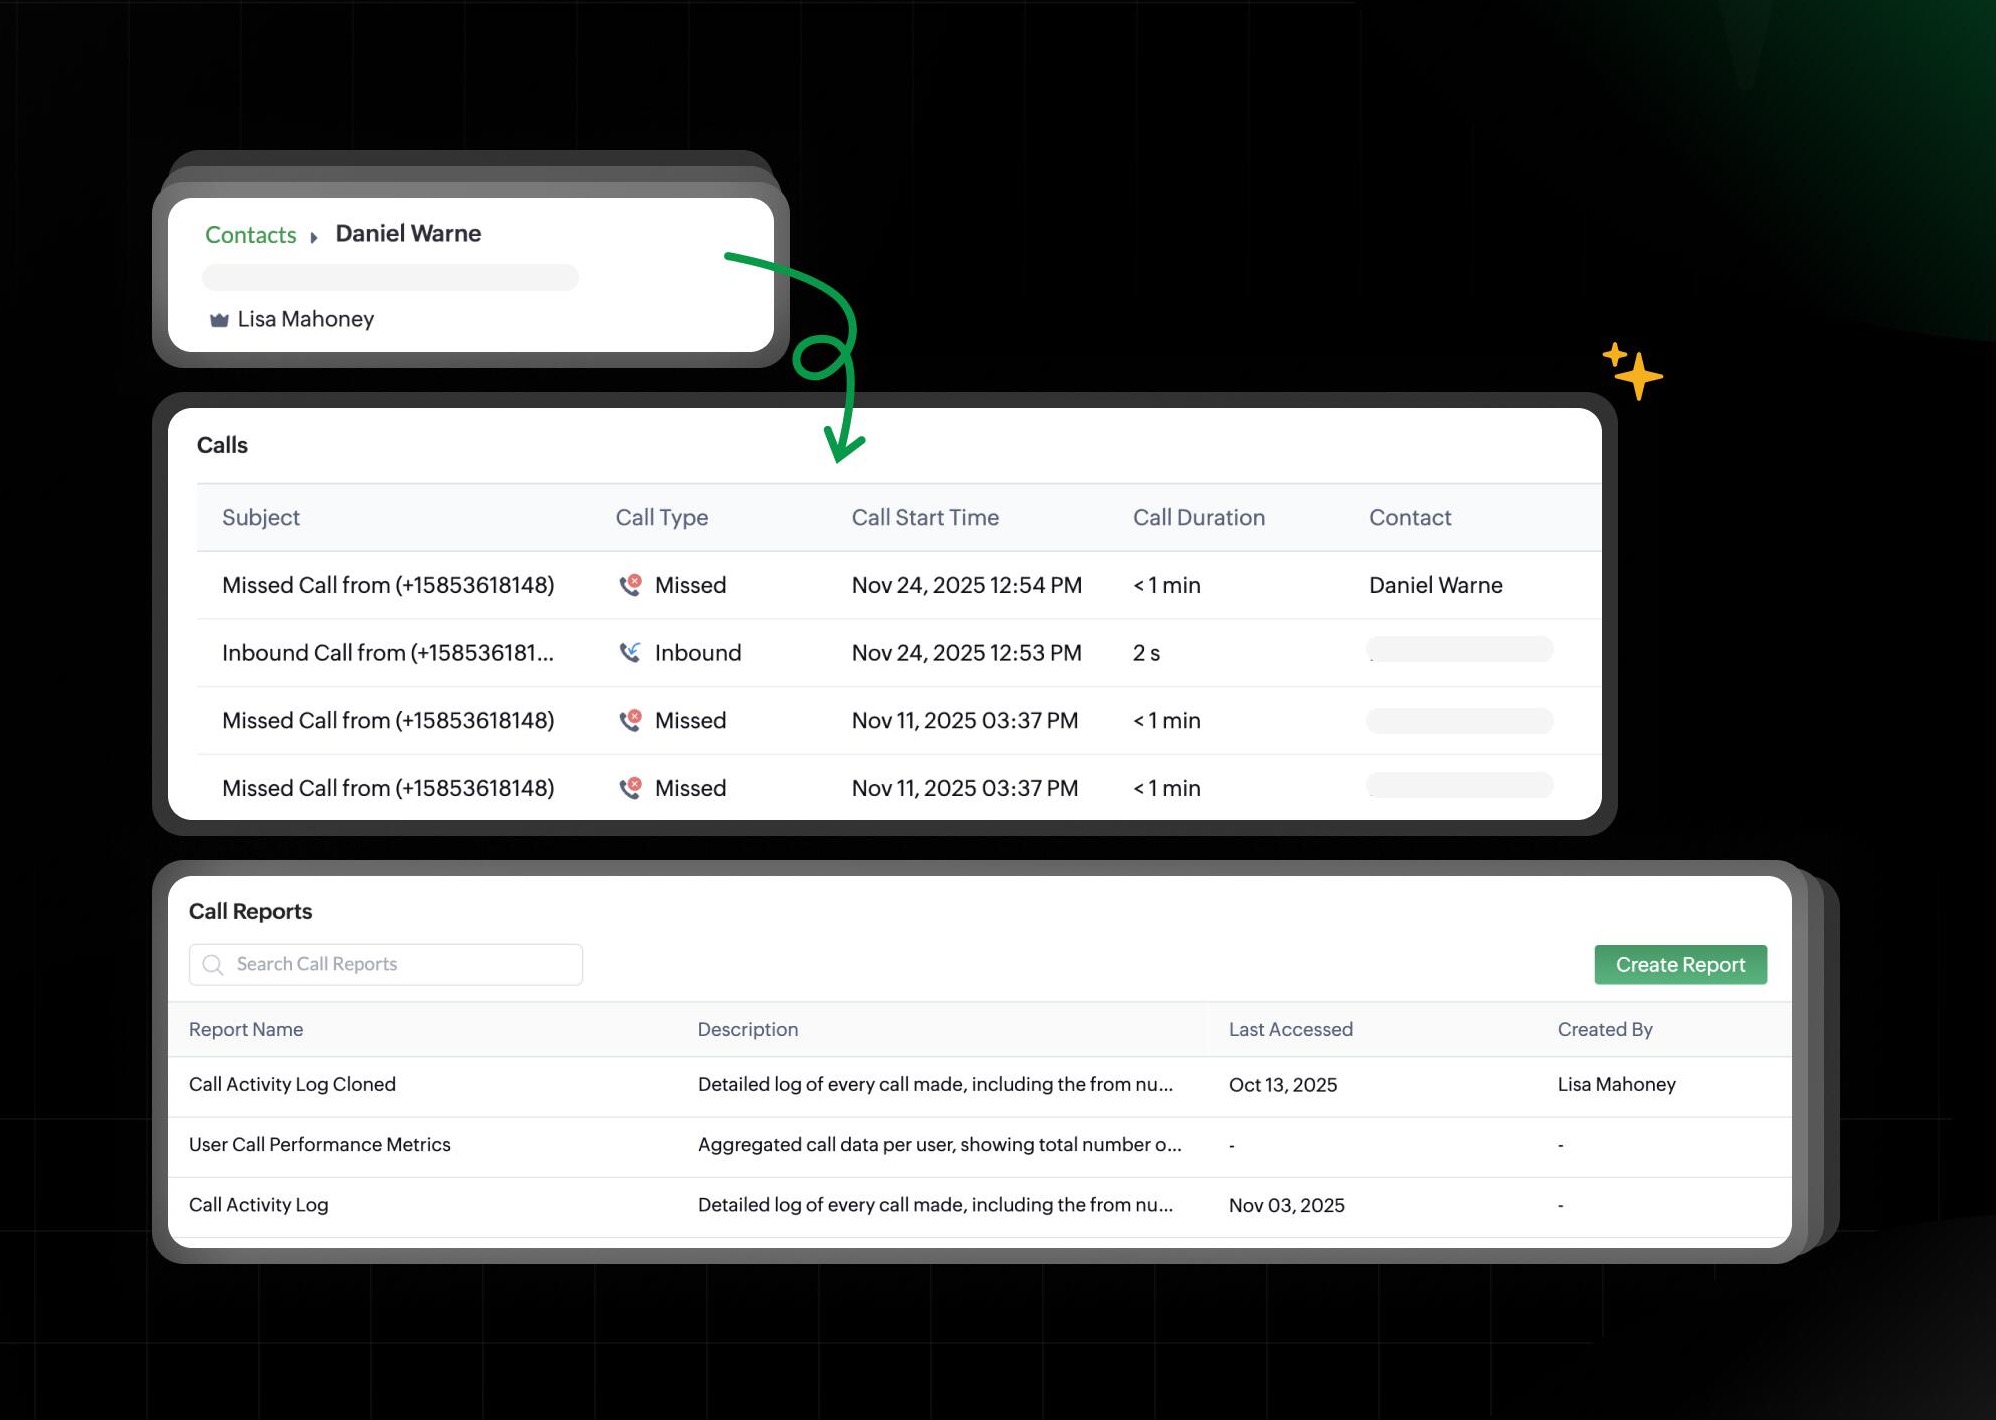Screen dimensions: 1996x1420
Task: Click the Create Report button
Action: (x=1679, y=964)
